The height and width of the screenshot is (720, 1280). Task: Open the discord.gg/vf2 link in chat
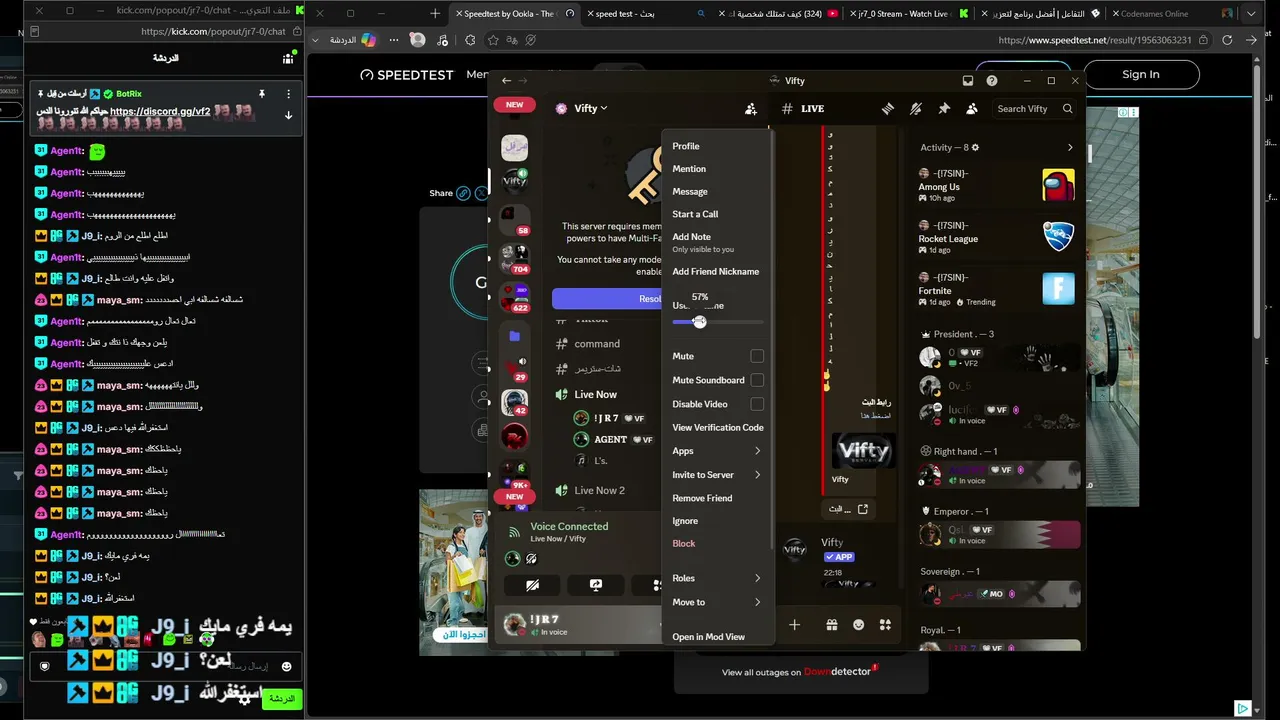pyautogui.click(x=160, y=112)
